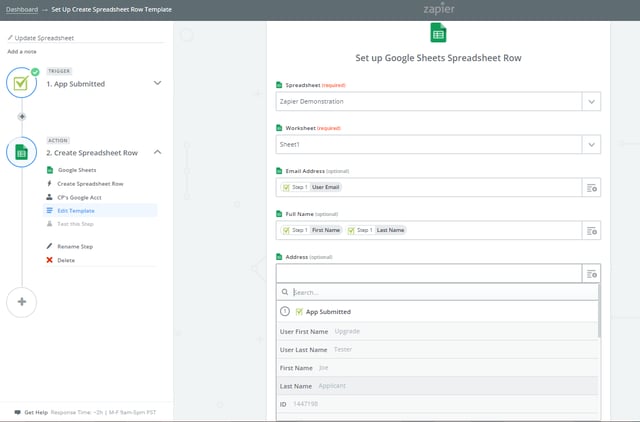Viewport: 640px width, 422px height.
Task: Open the Google Sheets app substep
Action: click(x=77, y=170)
